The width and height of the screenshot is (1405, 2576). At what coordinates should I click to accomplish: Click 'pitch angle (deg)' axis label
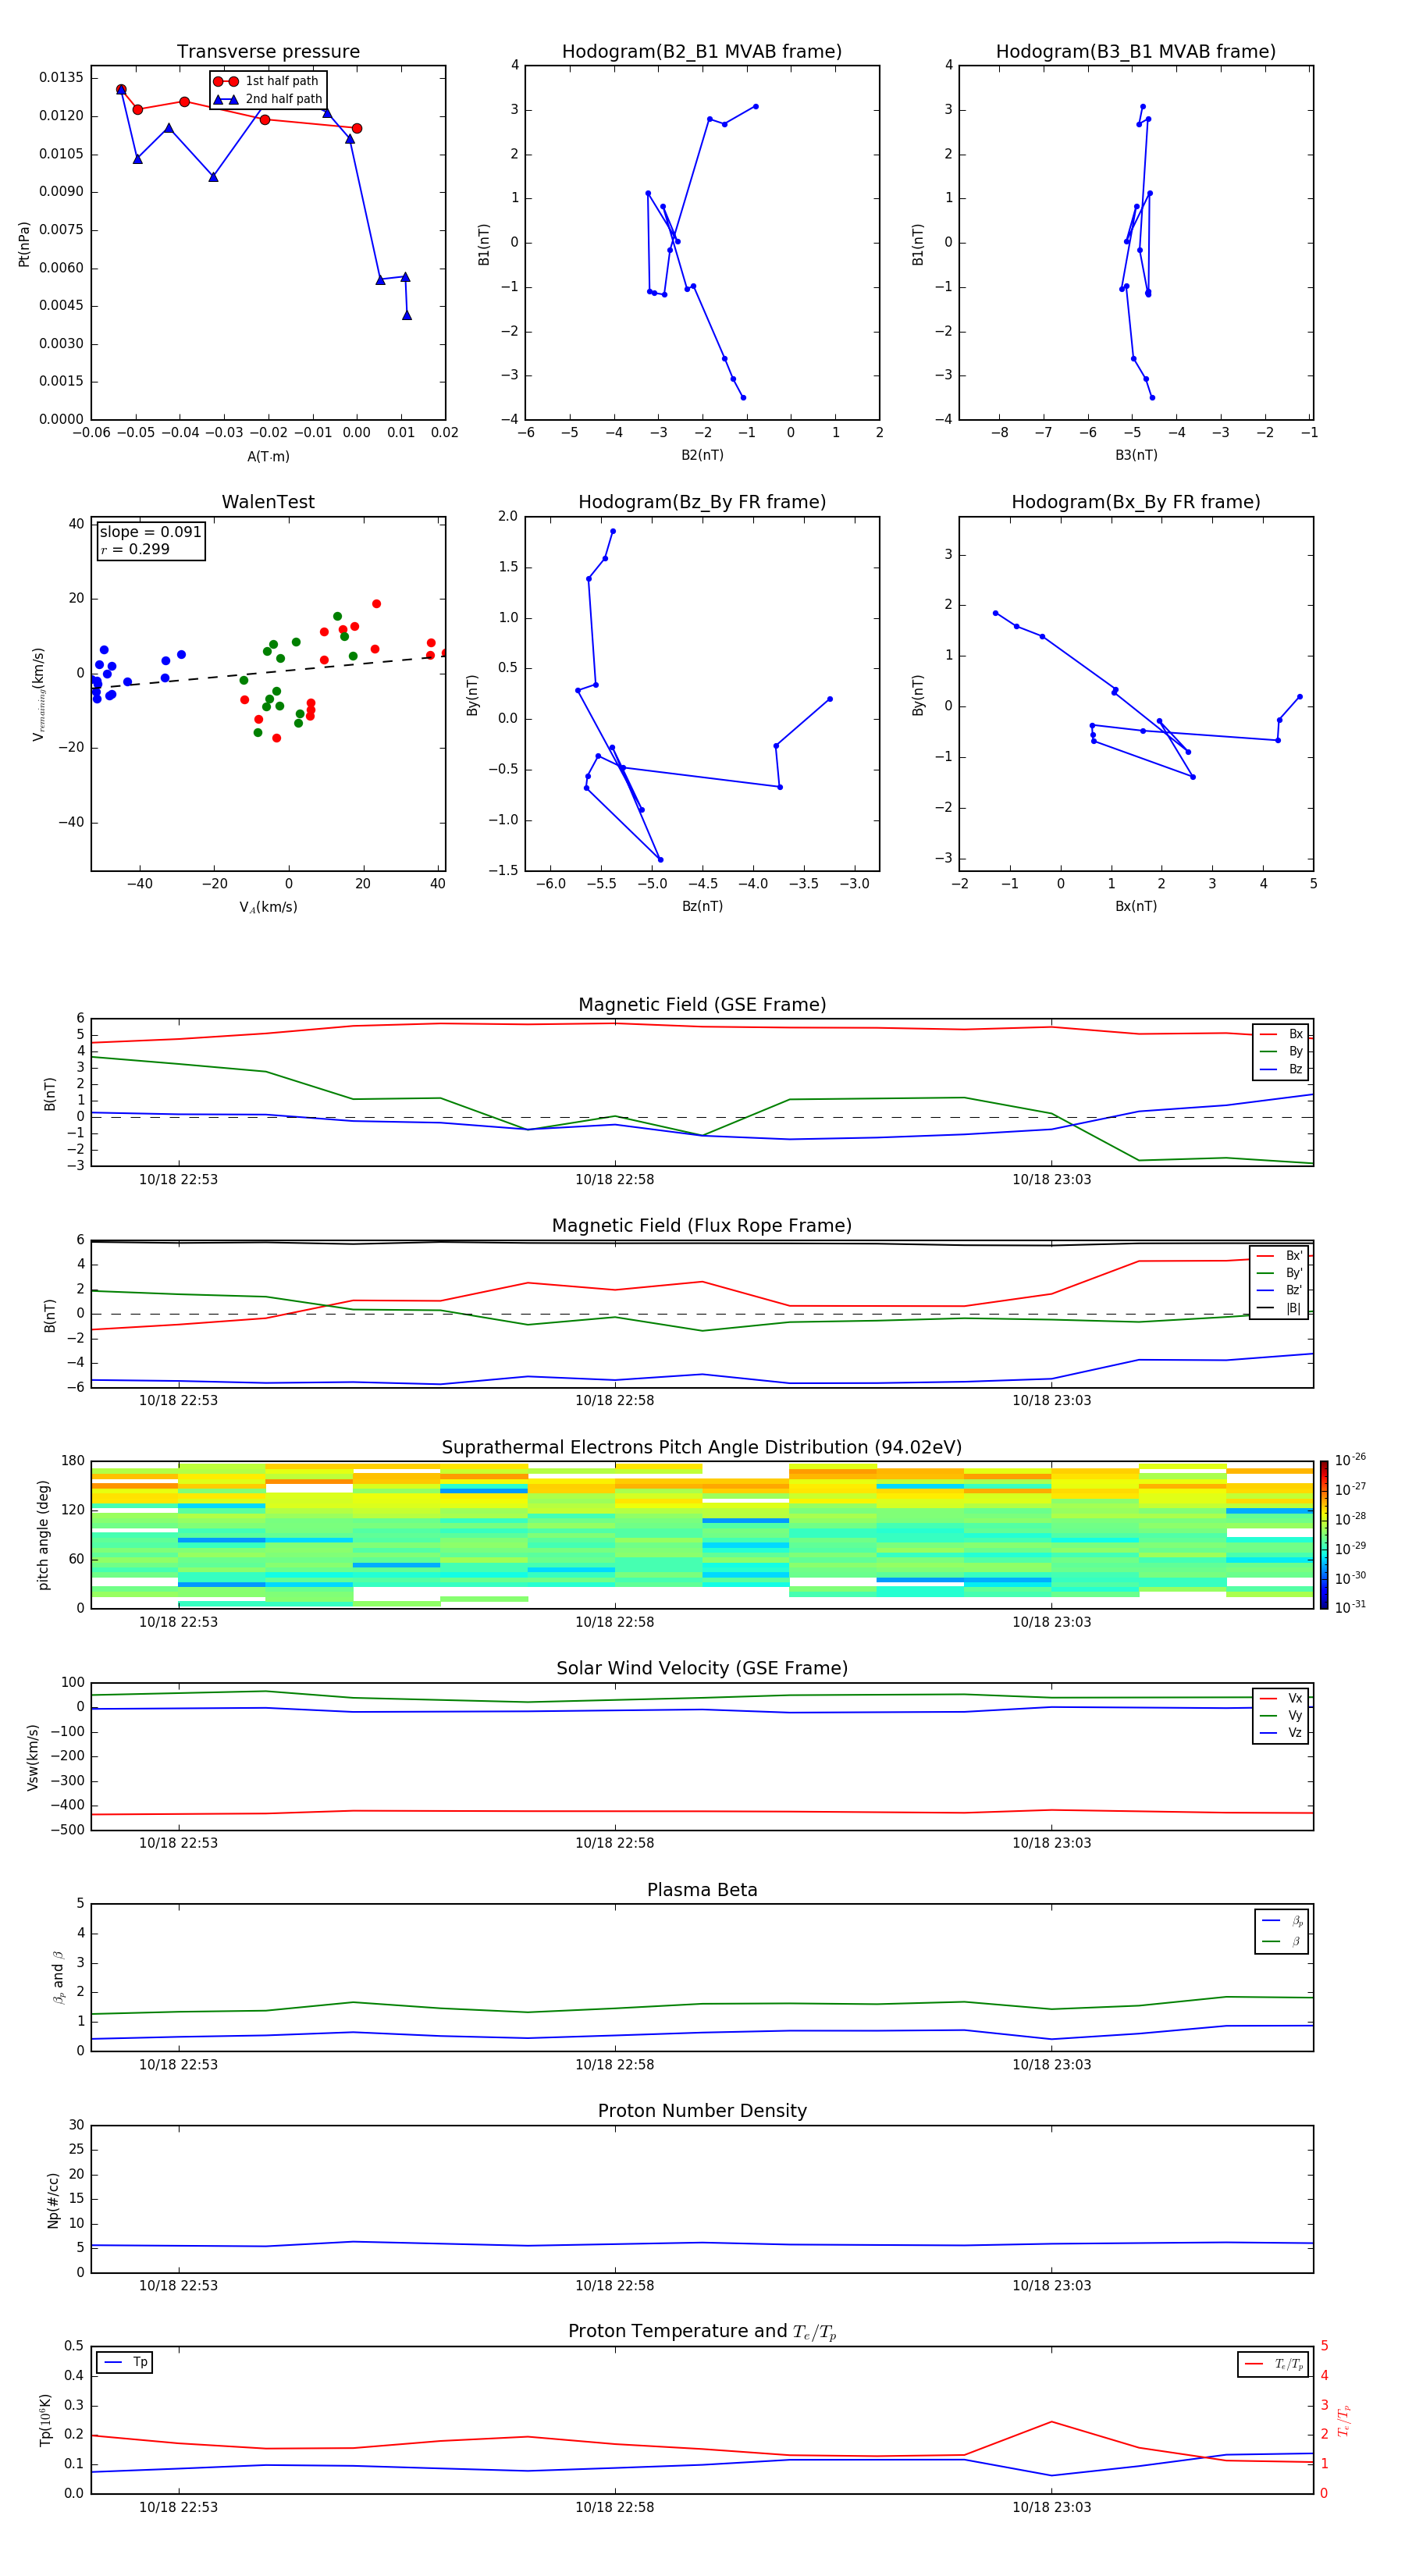pyautogui.click(x=43, y=1535)
